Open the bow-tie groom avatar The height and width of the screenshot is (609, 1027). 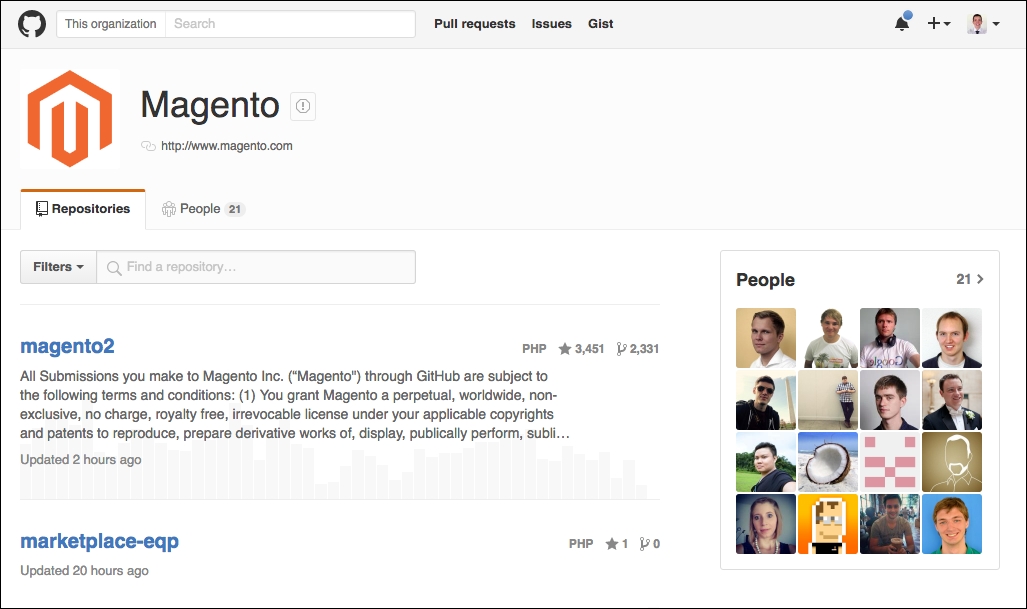952,400
